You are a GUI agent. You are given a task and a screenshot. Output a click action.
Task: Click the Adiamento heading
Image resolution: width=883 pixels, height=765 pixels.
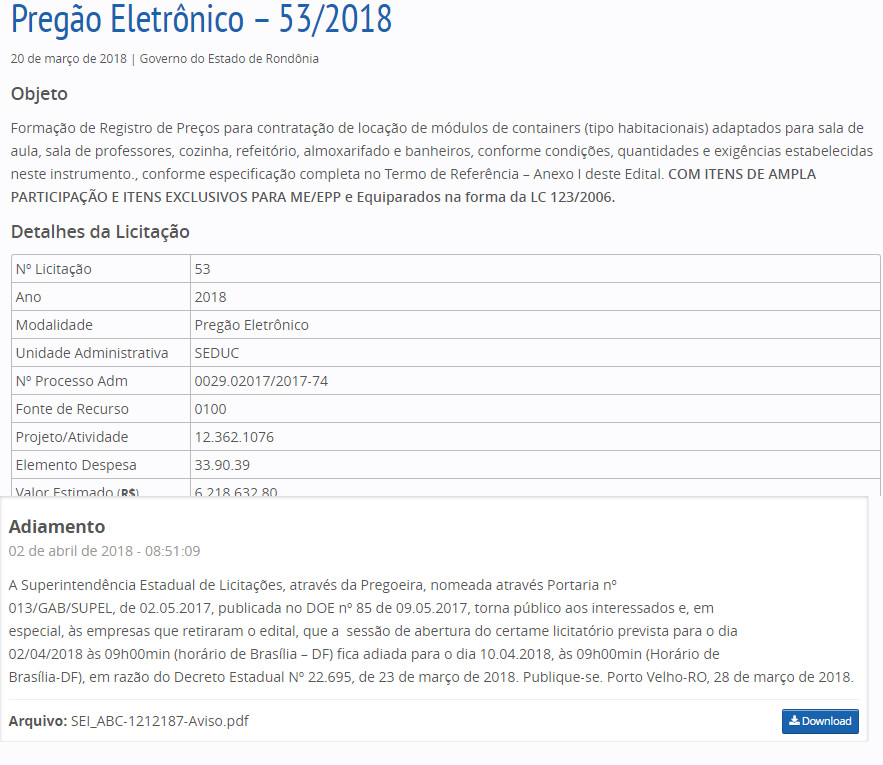pos(57,526)
